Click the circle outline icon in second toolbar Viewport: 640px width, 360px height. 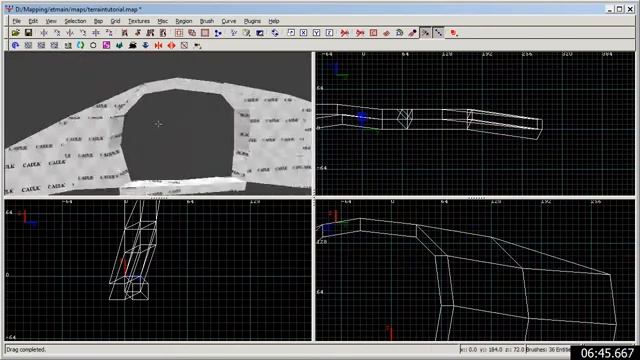click(93, 45)
